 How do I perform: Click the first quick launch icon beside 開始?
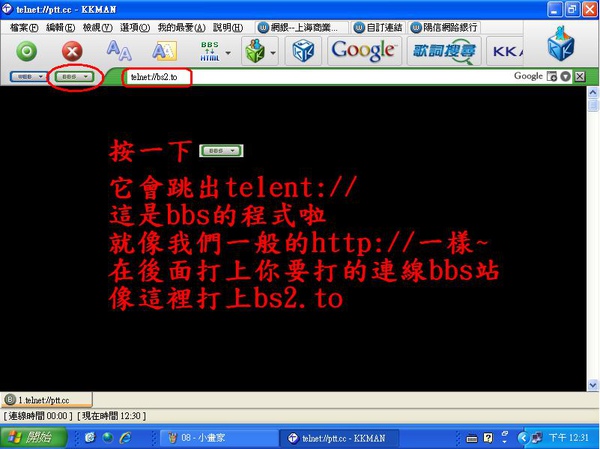(x=90, y=438)
